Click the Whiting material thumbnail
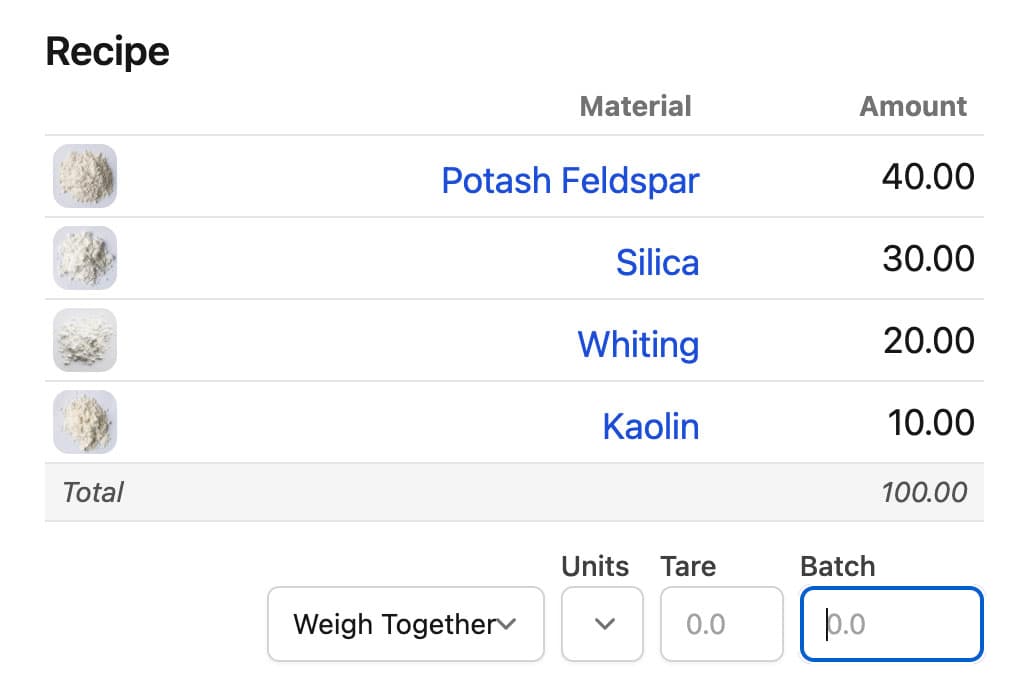 [85, 341]
